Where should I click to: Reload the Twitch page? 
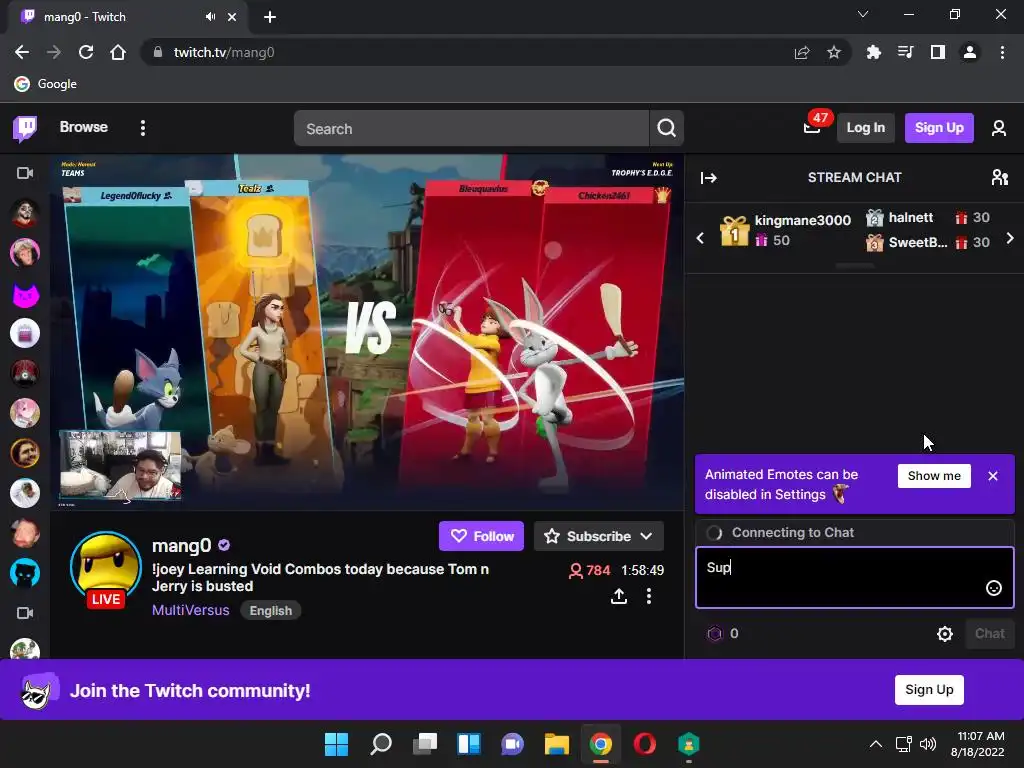(x=86, y=52)
